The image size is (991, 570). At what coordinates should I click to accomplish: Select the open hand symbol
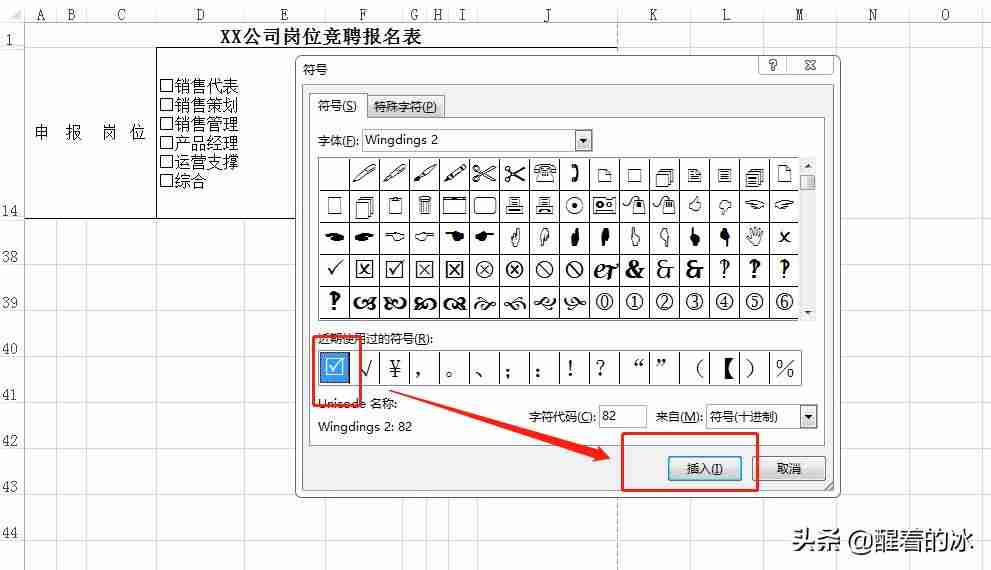coord(754,237)
